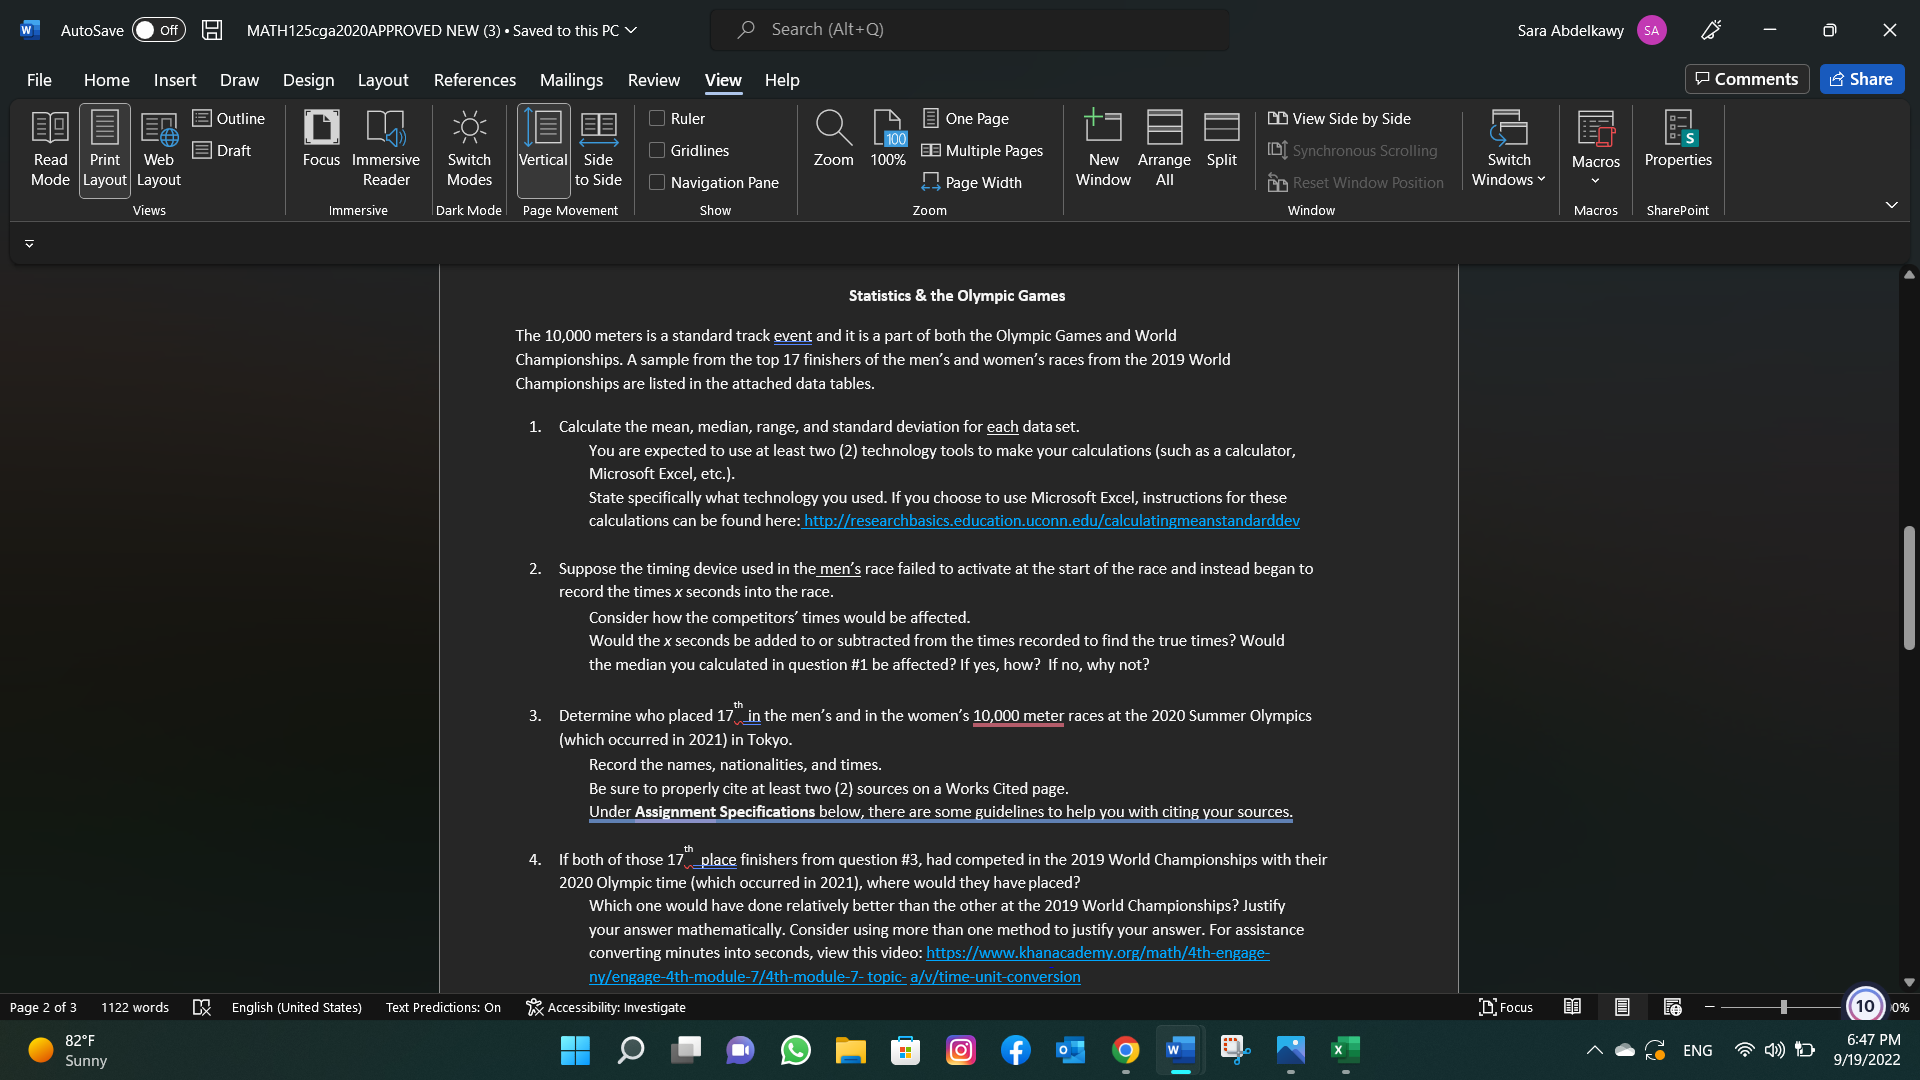Open Immersive Reader
This screenshot has height=1080, width=1920.
pos(385,148)
